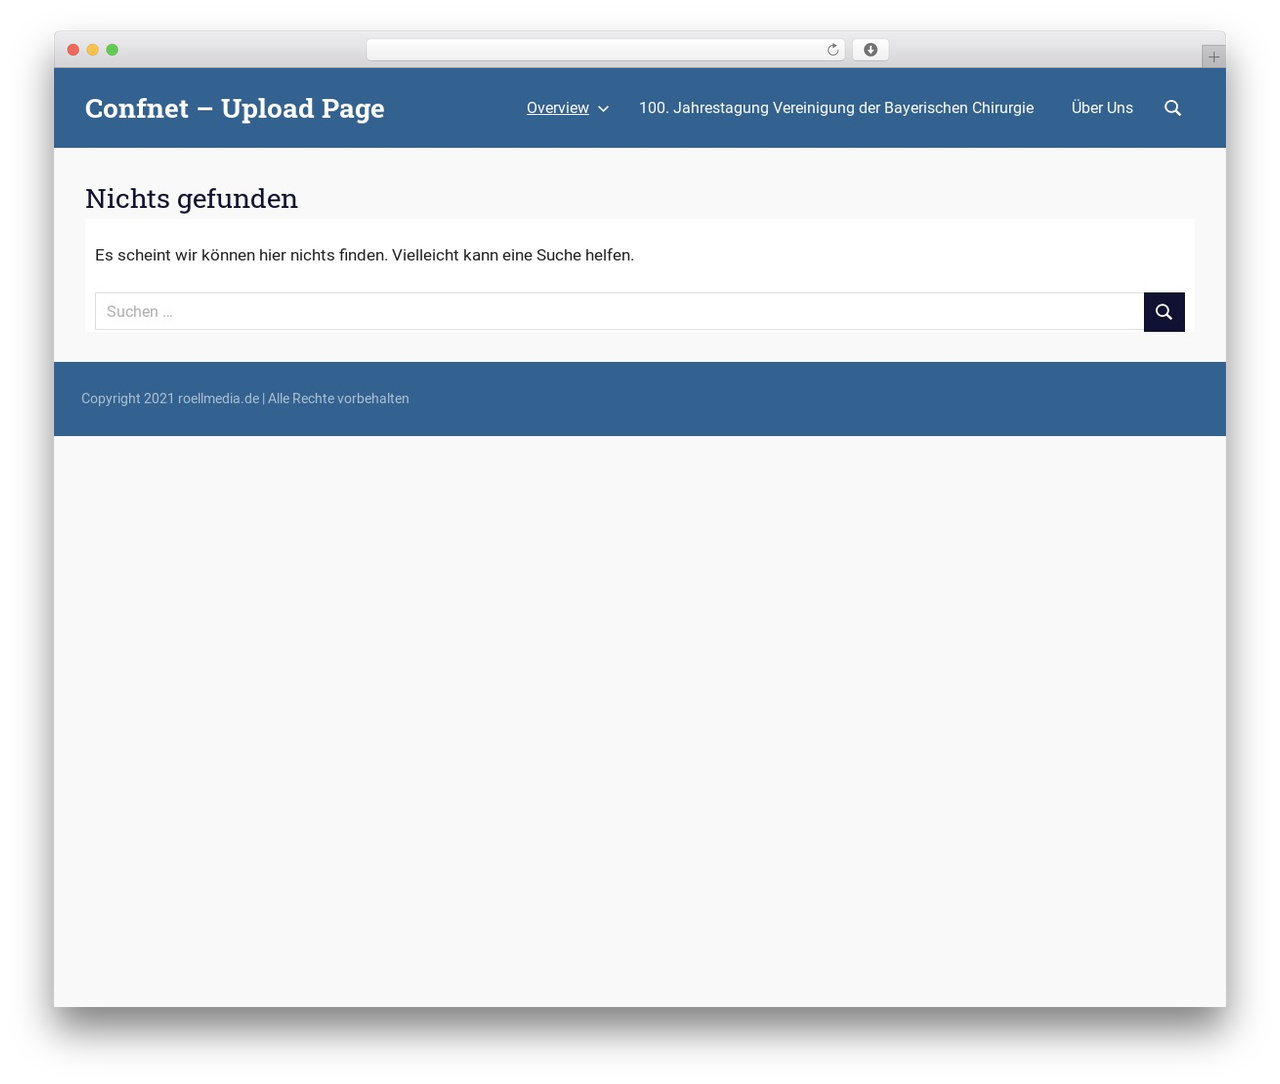The height and width of the screenshot is (1084, 1280).
Task: Select the Nichts gefunden heading
Action: coord(191,198)
